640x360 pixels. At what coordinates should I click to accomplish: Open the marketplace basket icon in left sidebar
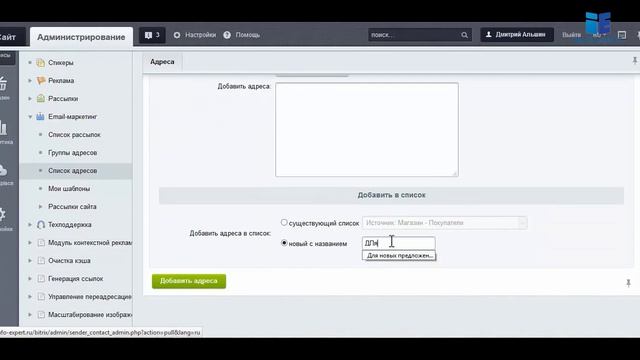click(x=3, y=84)
